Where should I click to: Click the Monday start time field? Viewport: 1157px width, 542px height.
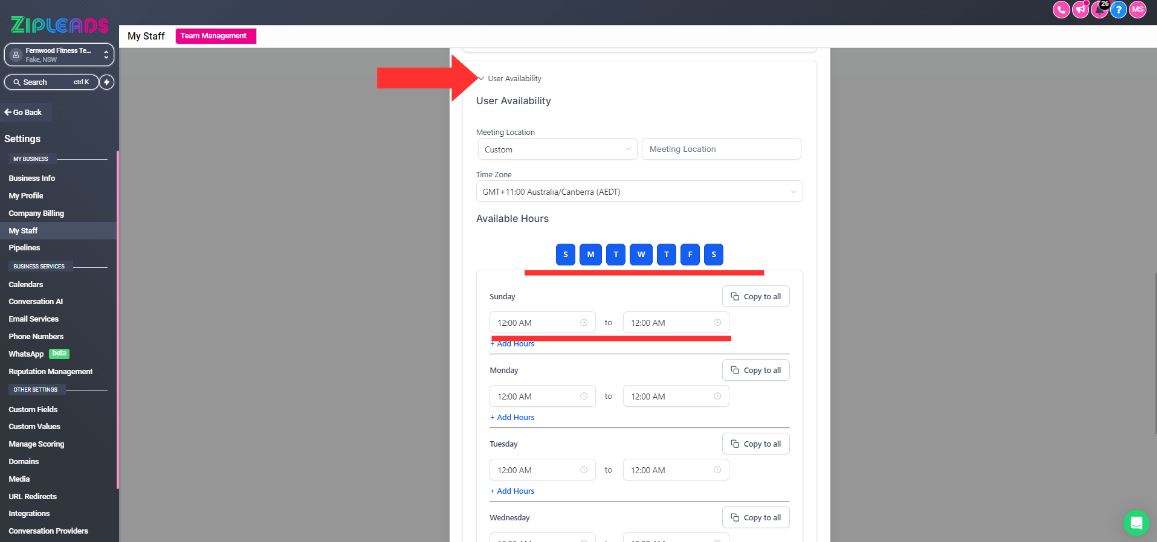pos(542,396)
